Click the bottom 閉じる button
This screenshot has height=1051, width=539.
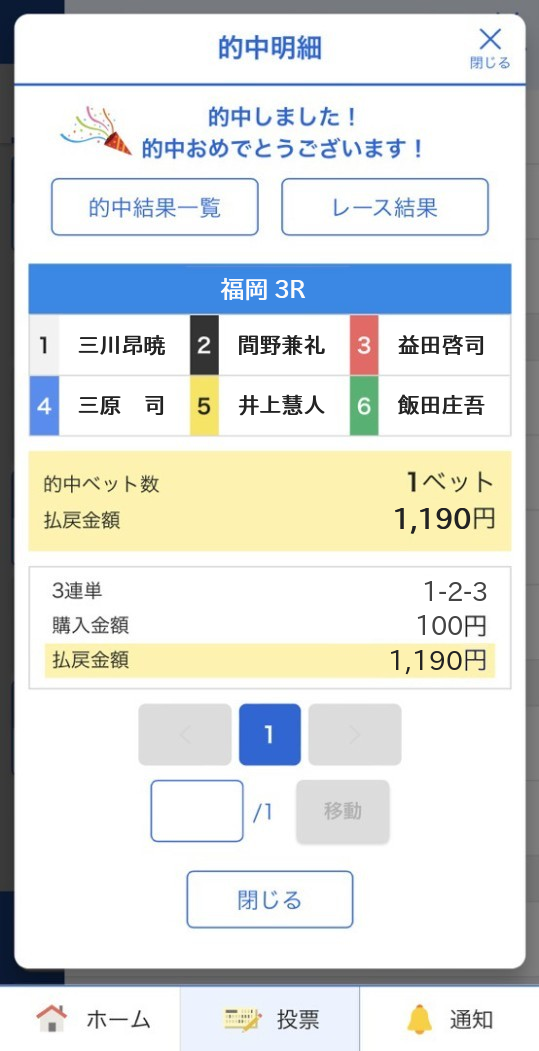coord(270,900)
